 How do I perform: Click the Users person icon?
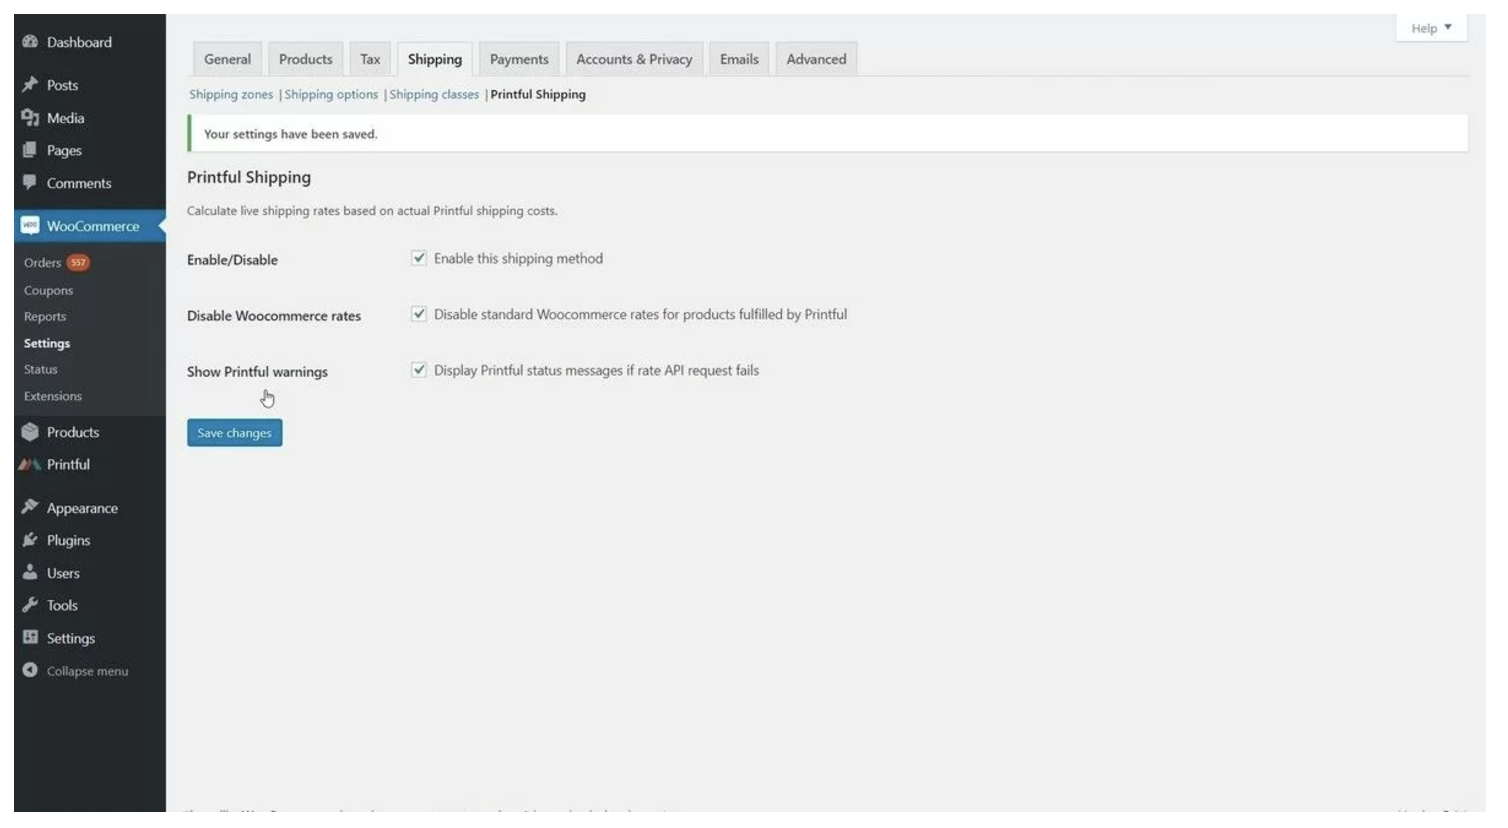(x=30, y=572)
